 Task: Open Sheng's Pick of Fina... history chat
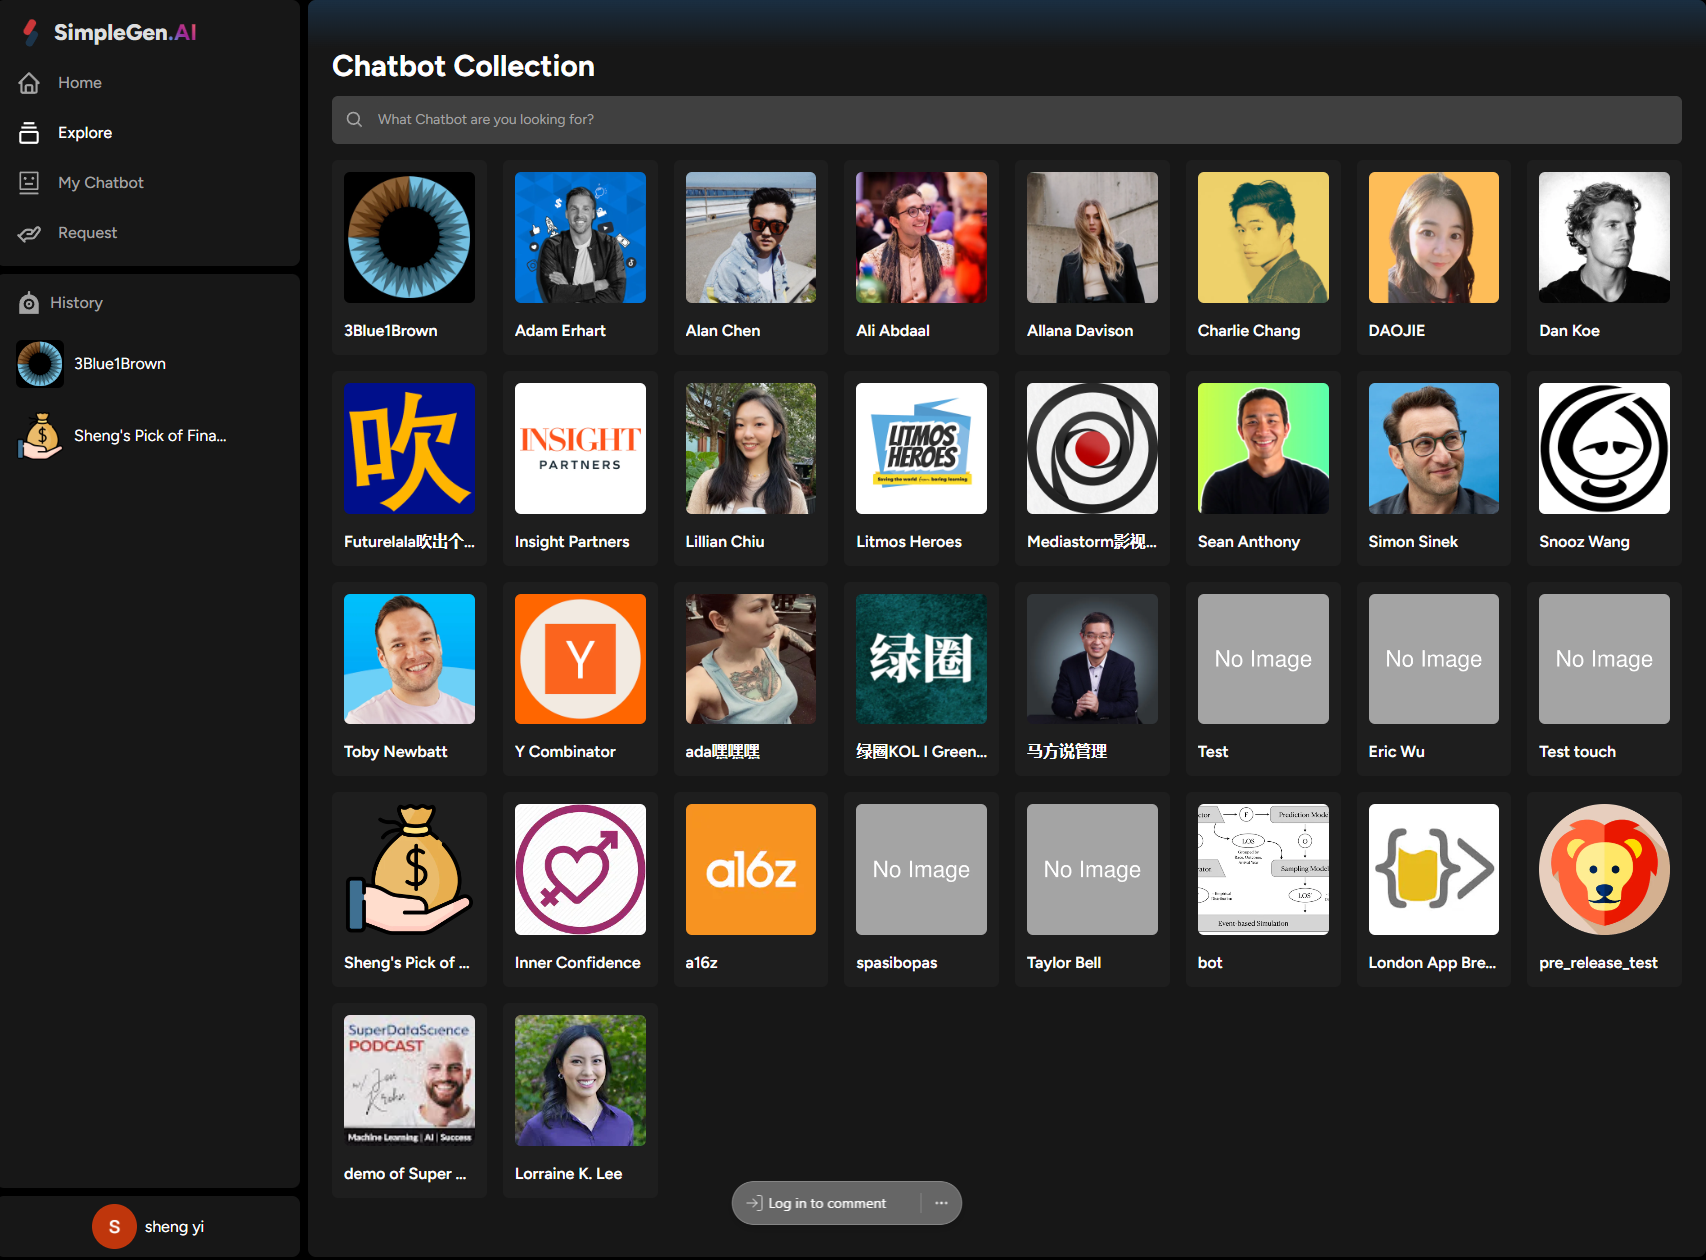pyautogui.click(x=150, y=436)
